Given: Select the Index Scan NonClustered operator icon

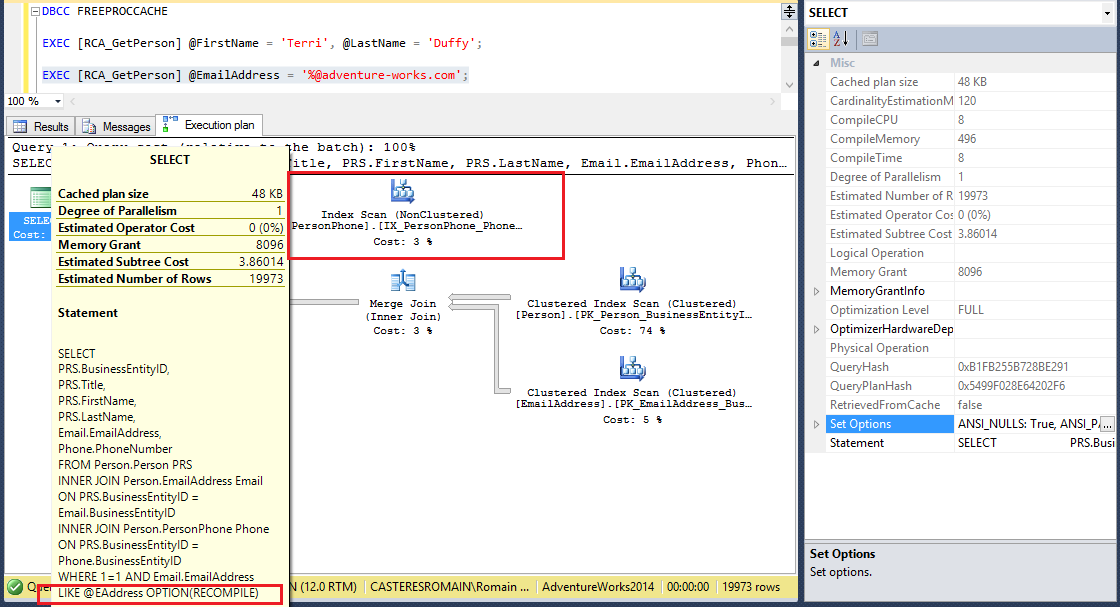Looking at the screenshot, I should click(x=403, y=191).
